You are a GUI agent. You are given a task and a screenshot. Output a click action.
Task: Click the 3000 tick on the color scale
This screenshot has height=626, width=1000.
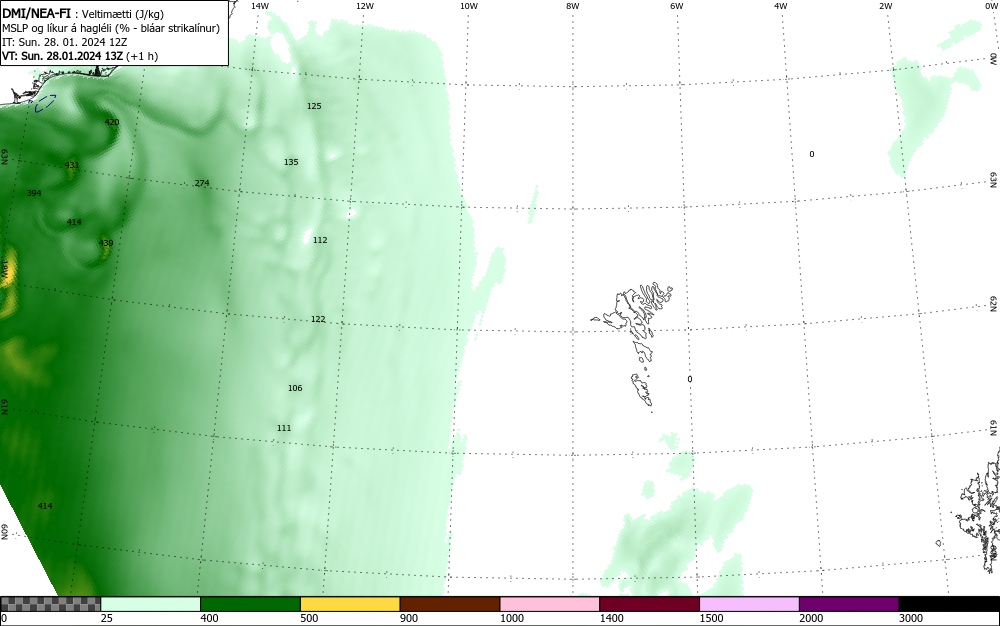coord(911,618)
